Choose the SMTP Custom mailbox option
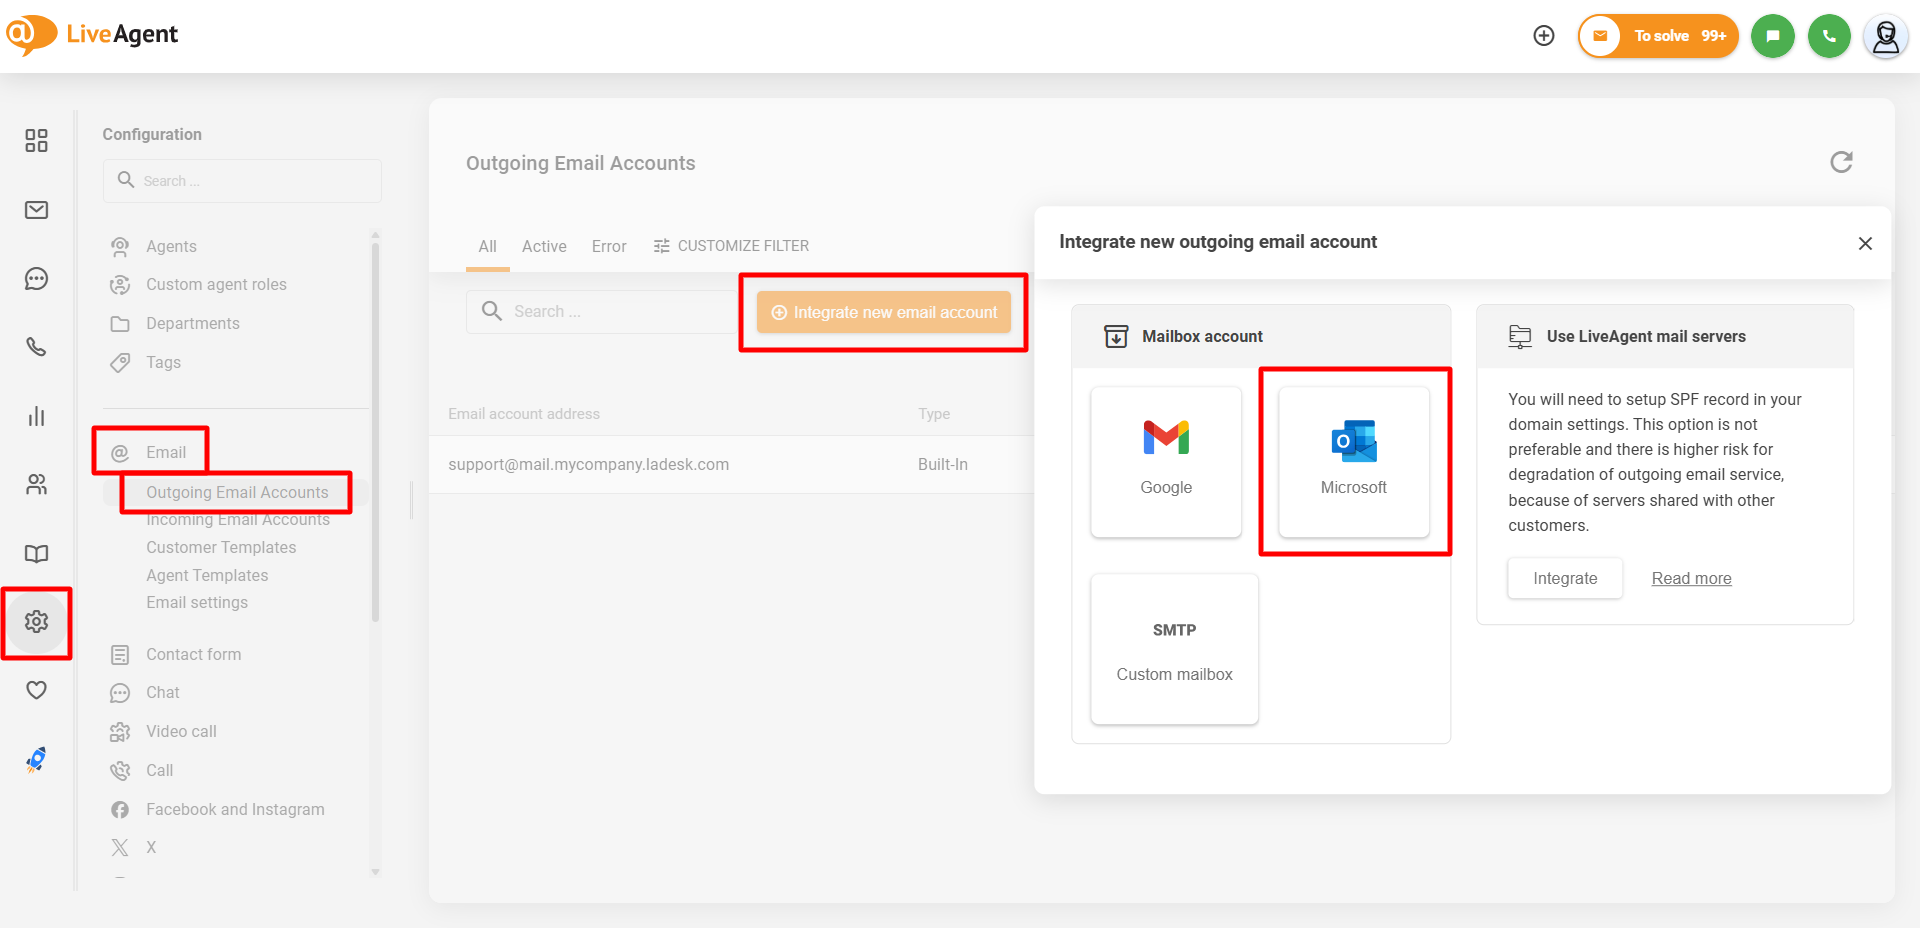The image size is (1920, 928). pos(1174,649)
